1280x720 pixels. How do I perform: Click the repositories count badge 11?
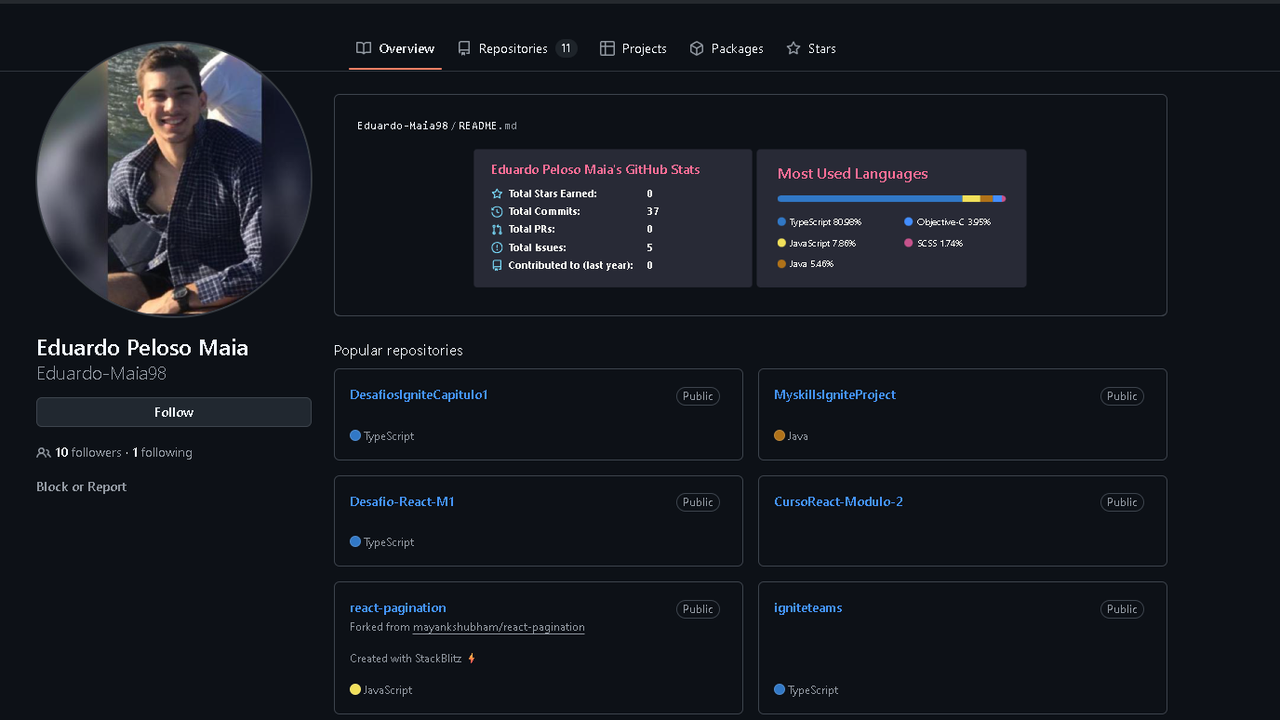[x=566, y=48]
